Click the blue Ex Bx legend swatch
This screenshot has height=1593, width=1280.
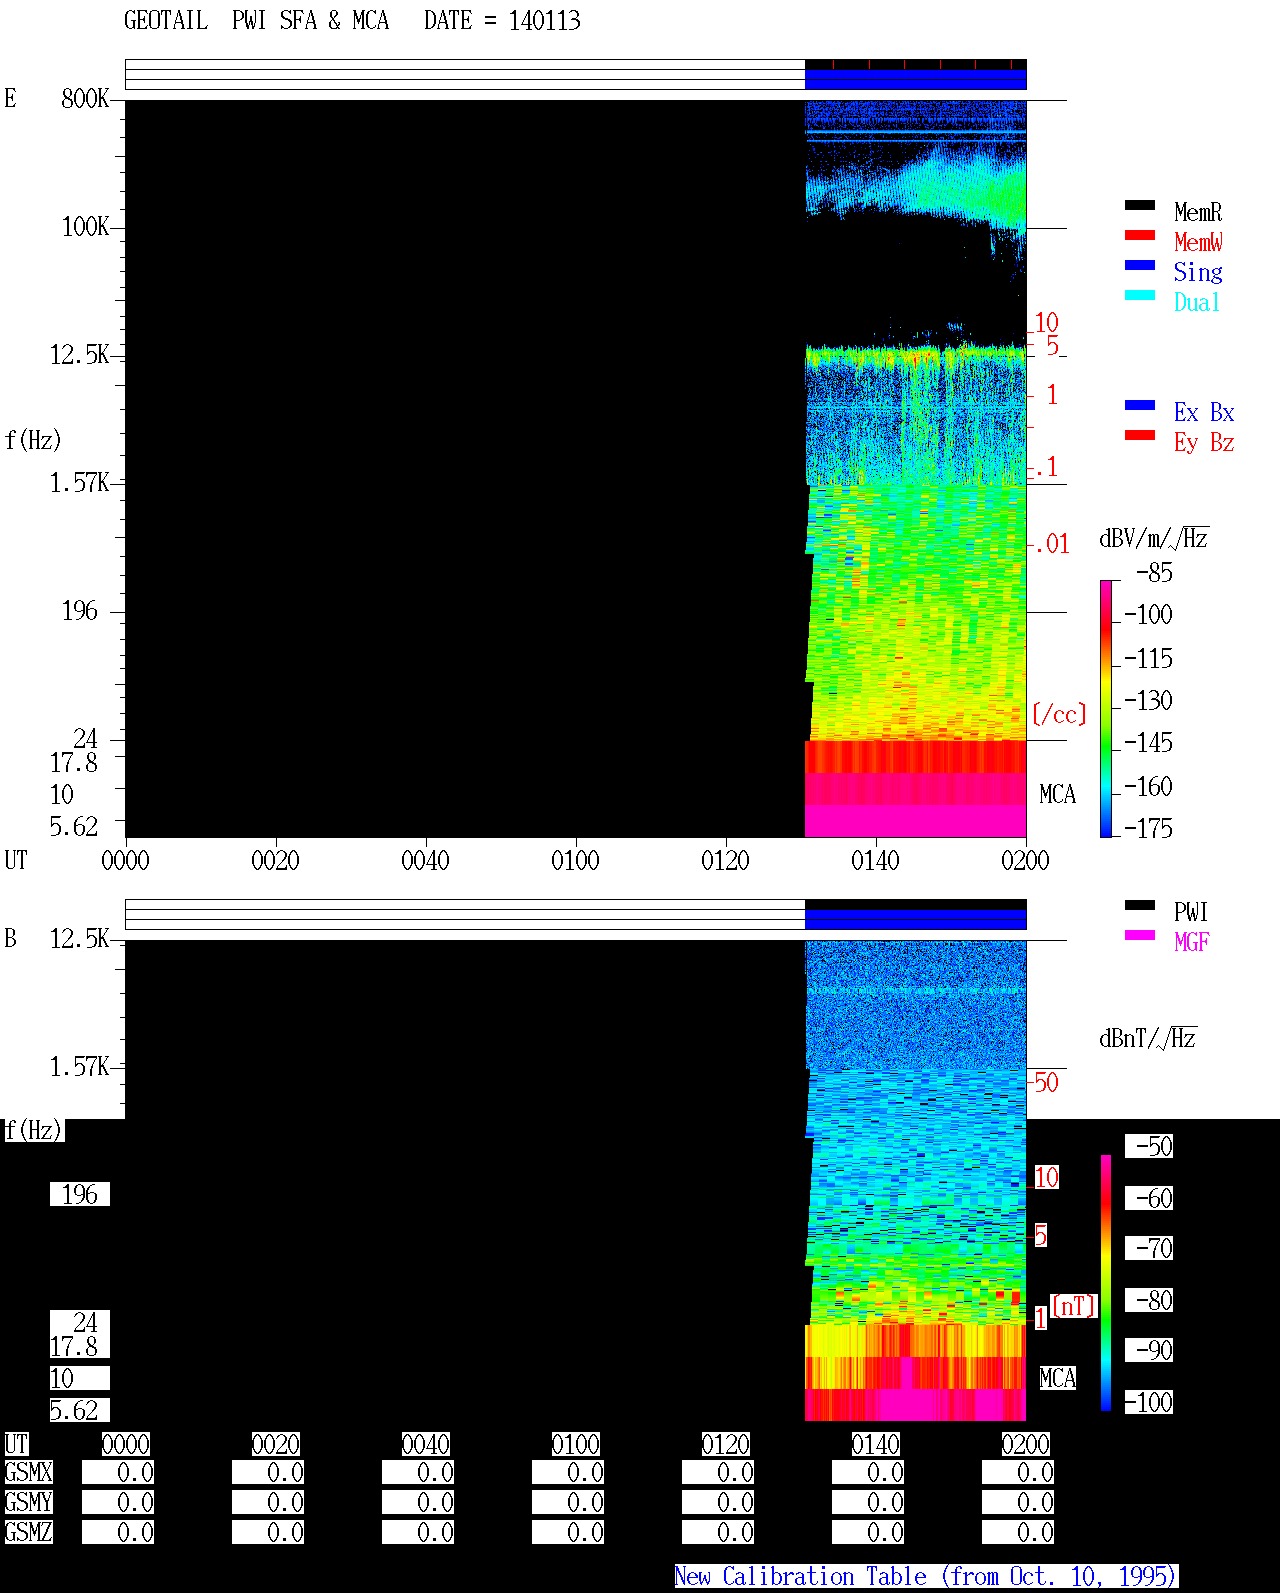(1140, 405)
